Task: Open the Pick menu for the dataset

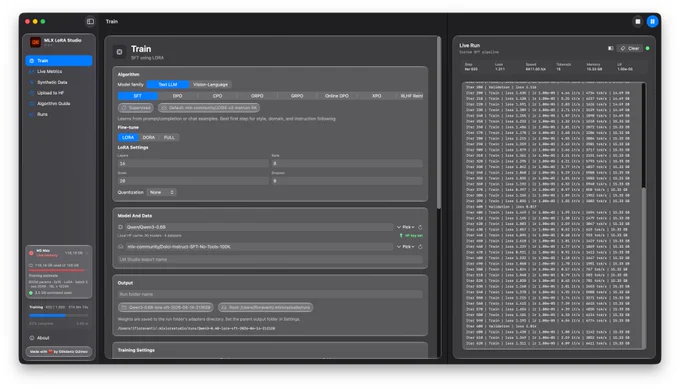Action: [408, 247]
